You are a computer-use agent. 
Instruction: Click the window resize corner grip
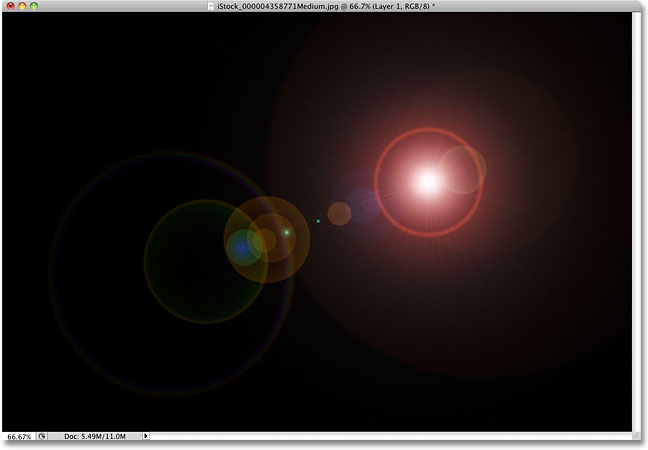click(637, 436)
